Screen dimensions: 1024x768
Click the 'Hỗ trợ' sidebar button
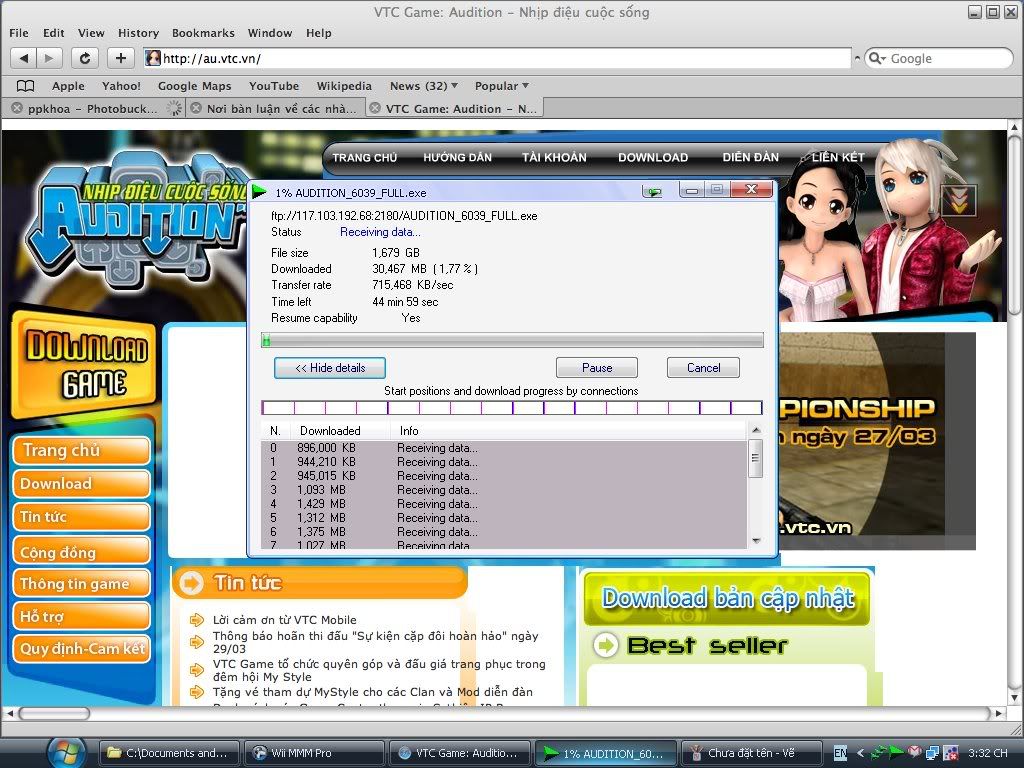(x=82, y=616)
